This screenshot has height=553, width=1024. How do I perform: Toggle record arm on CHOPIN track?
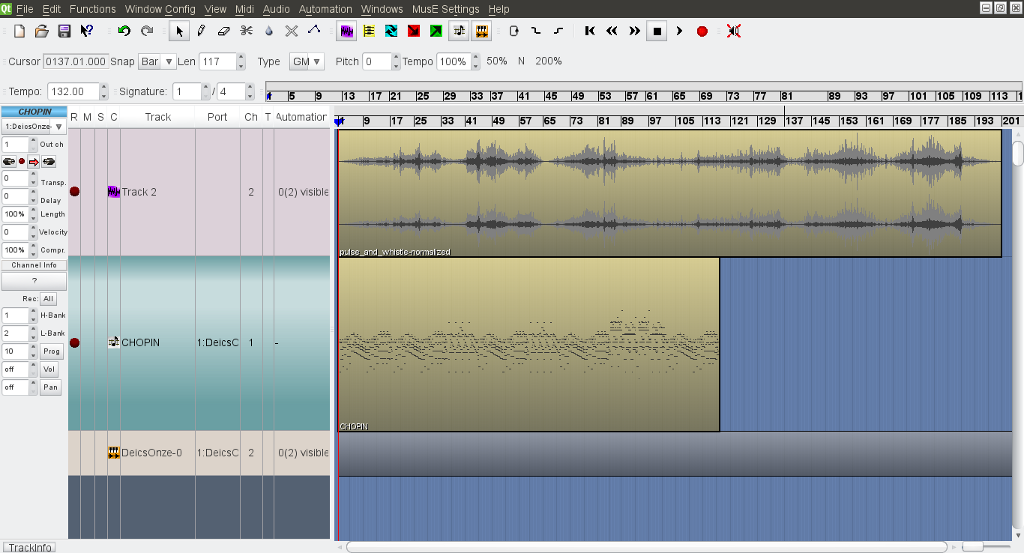(74, 342)
